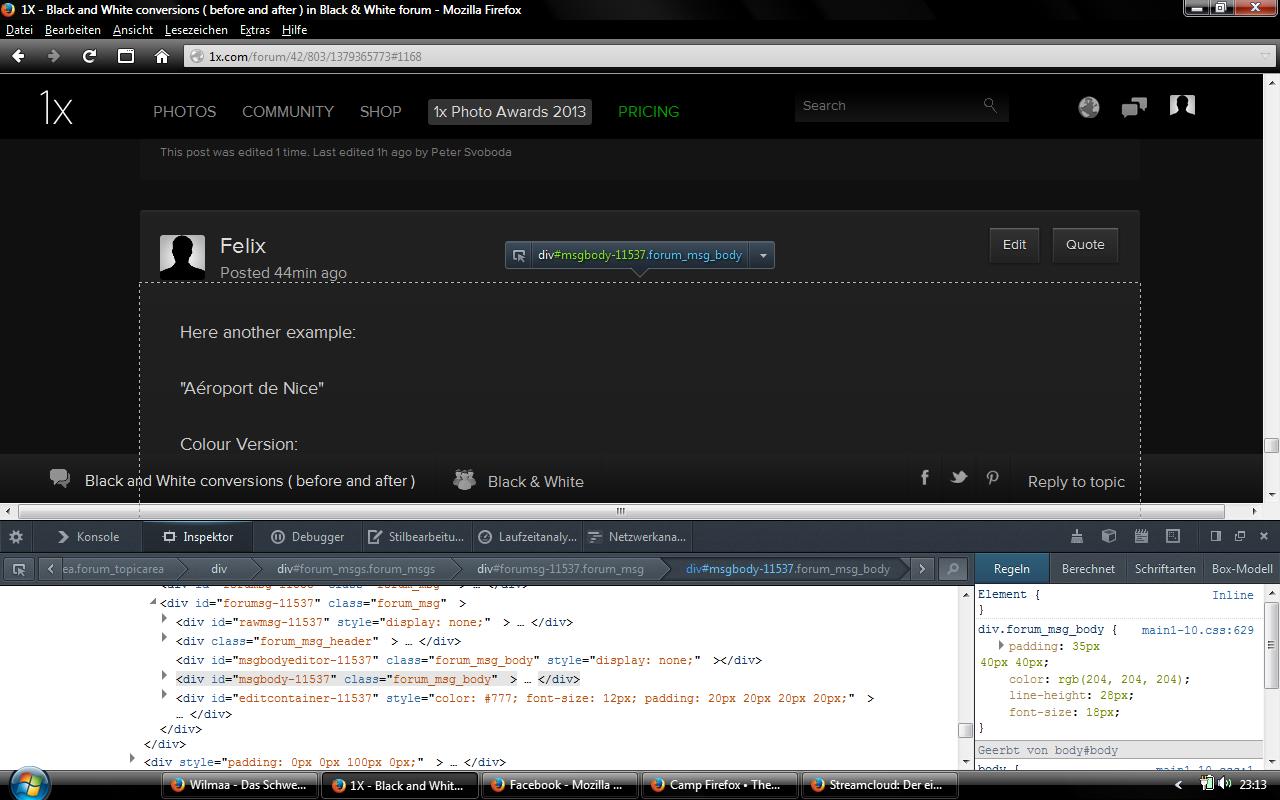Click the Twitter share icon
Viewport: 1280px width, 800px height.
click(x=958, y=478)
